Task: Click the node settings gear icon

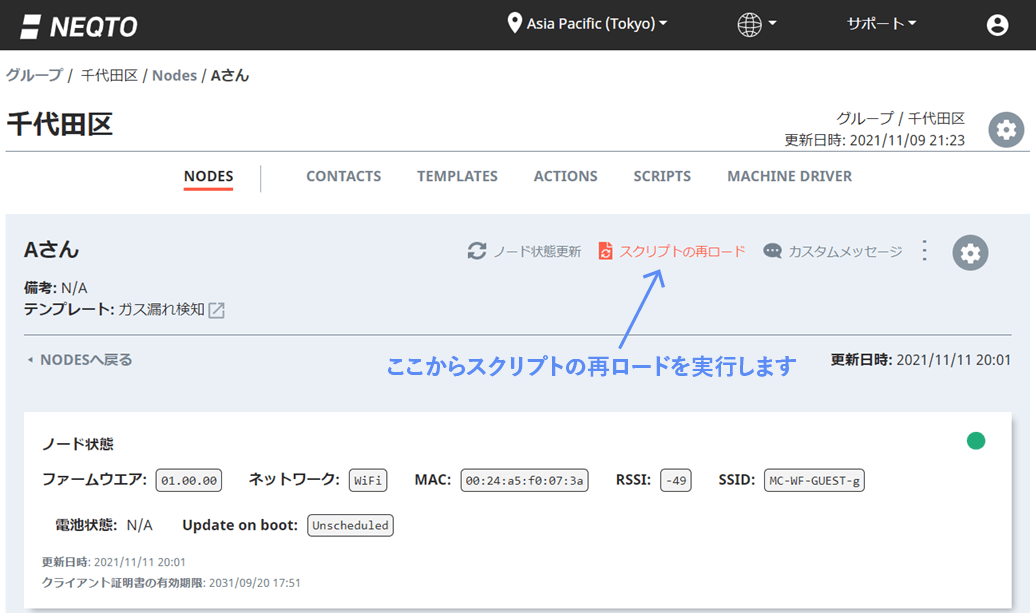Action: 969,253
